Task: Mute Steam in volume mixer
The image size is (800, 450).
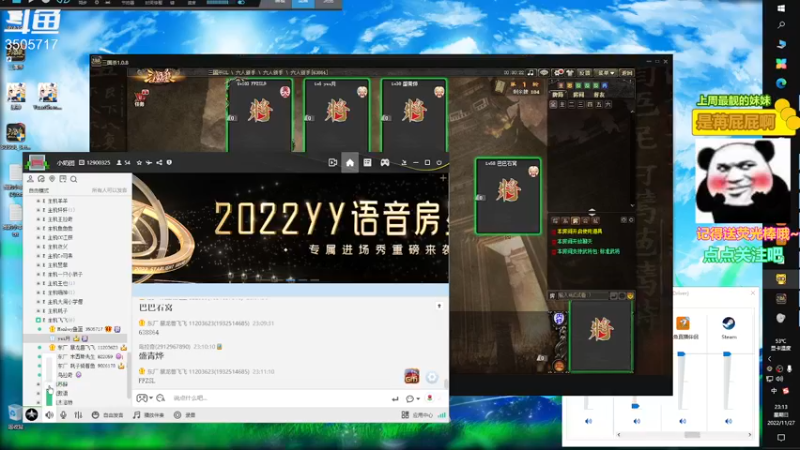Action: tap(728, 421)
